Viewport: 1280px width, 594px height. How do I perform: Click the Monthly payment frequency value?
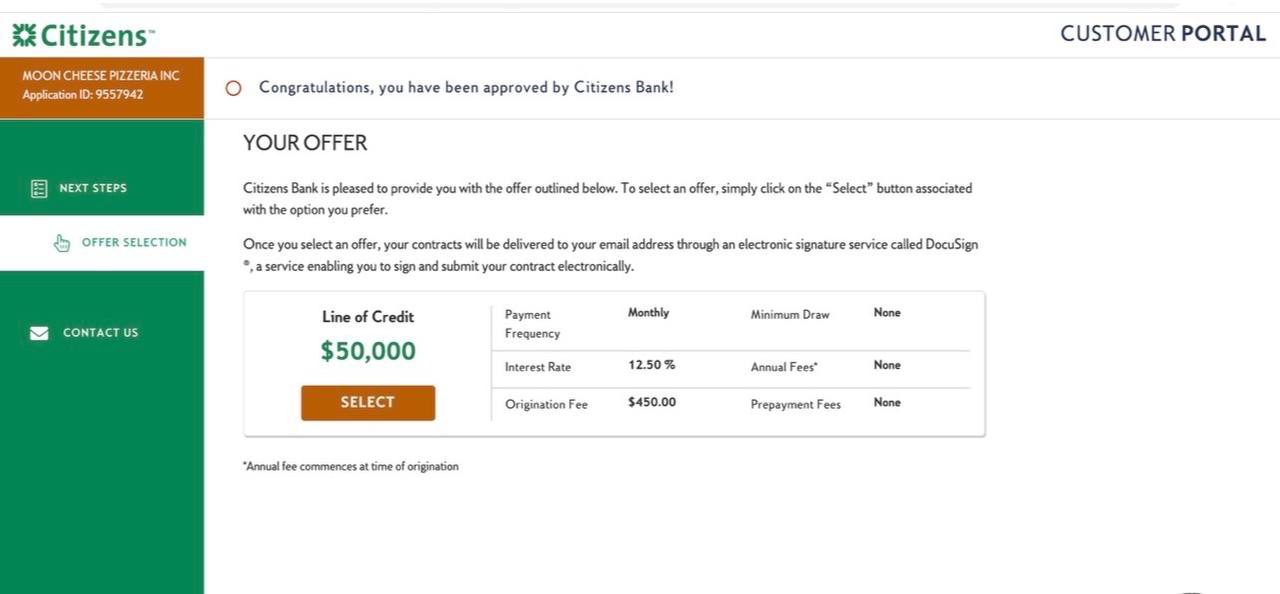(x=648, y=313)
